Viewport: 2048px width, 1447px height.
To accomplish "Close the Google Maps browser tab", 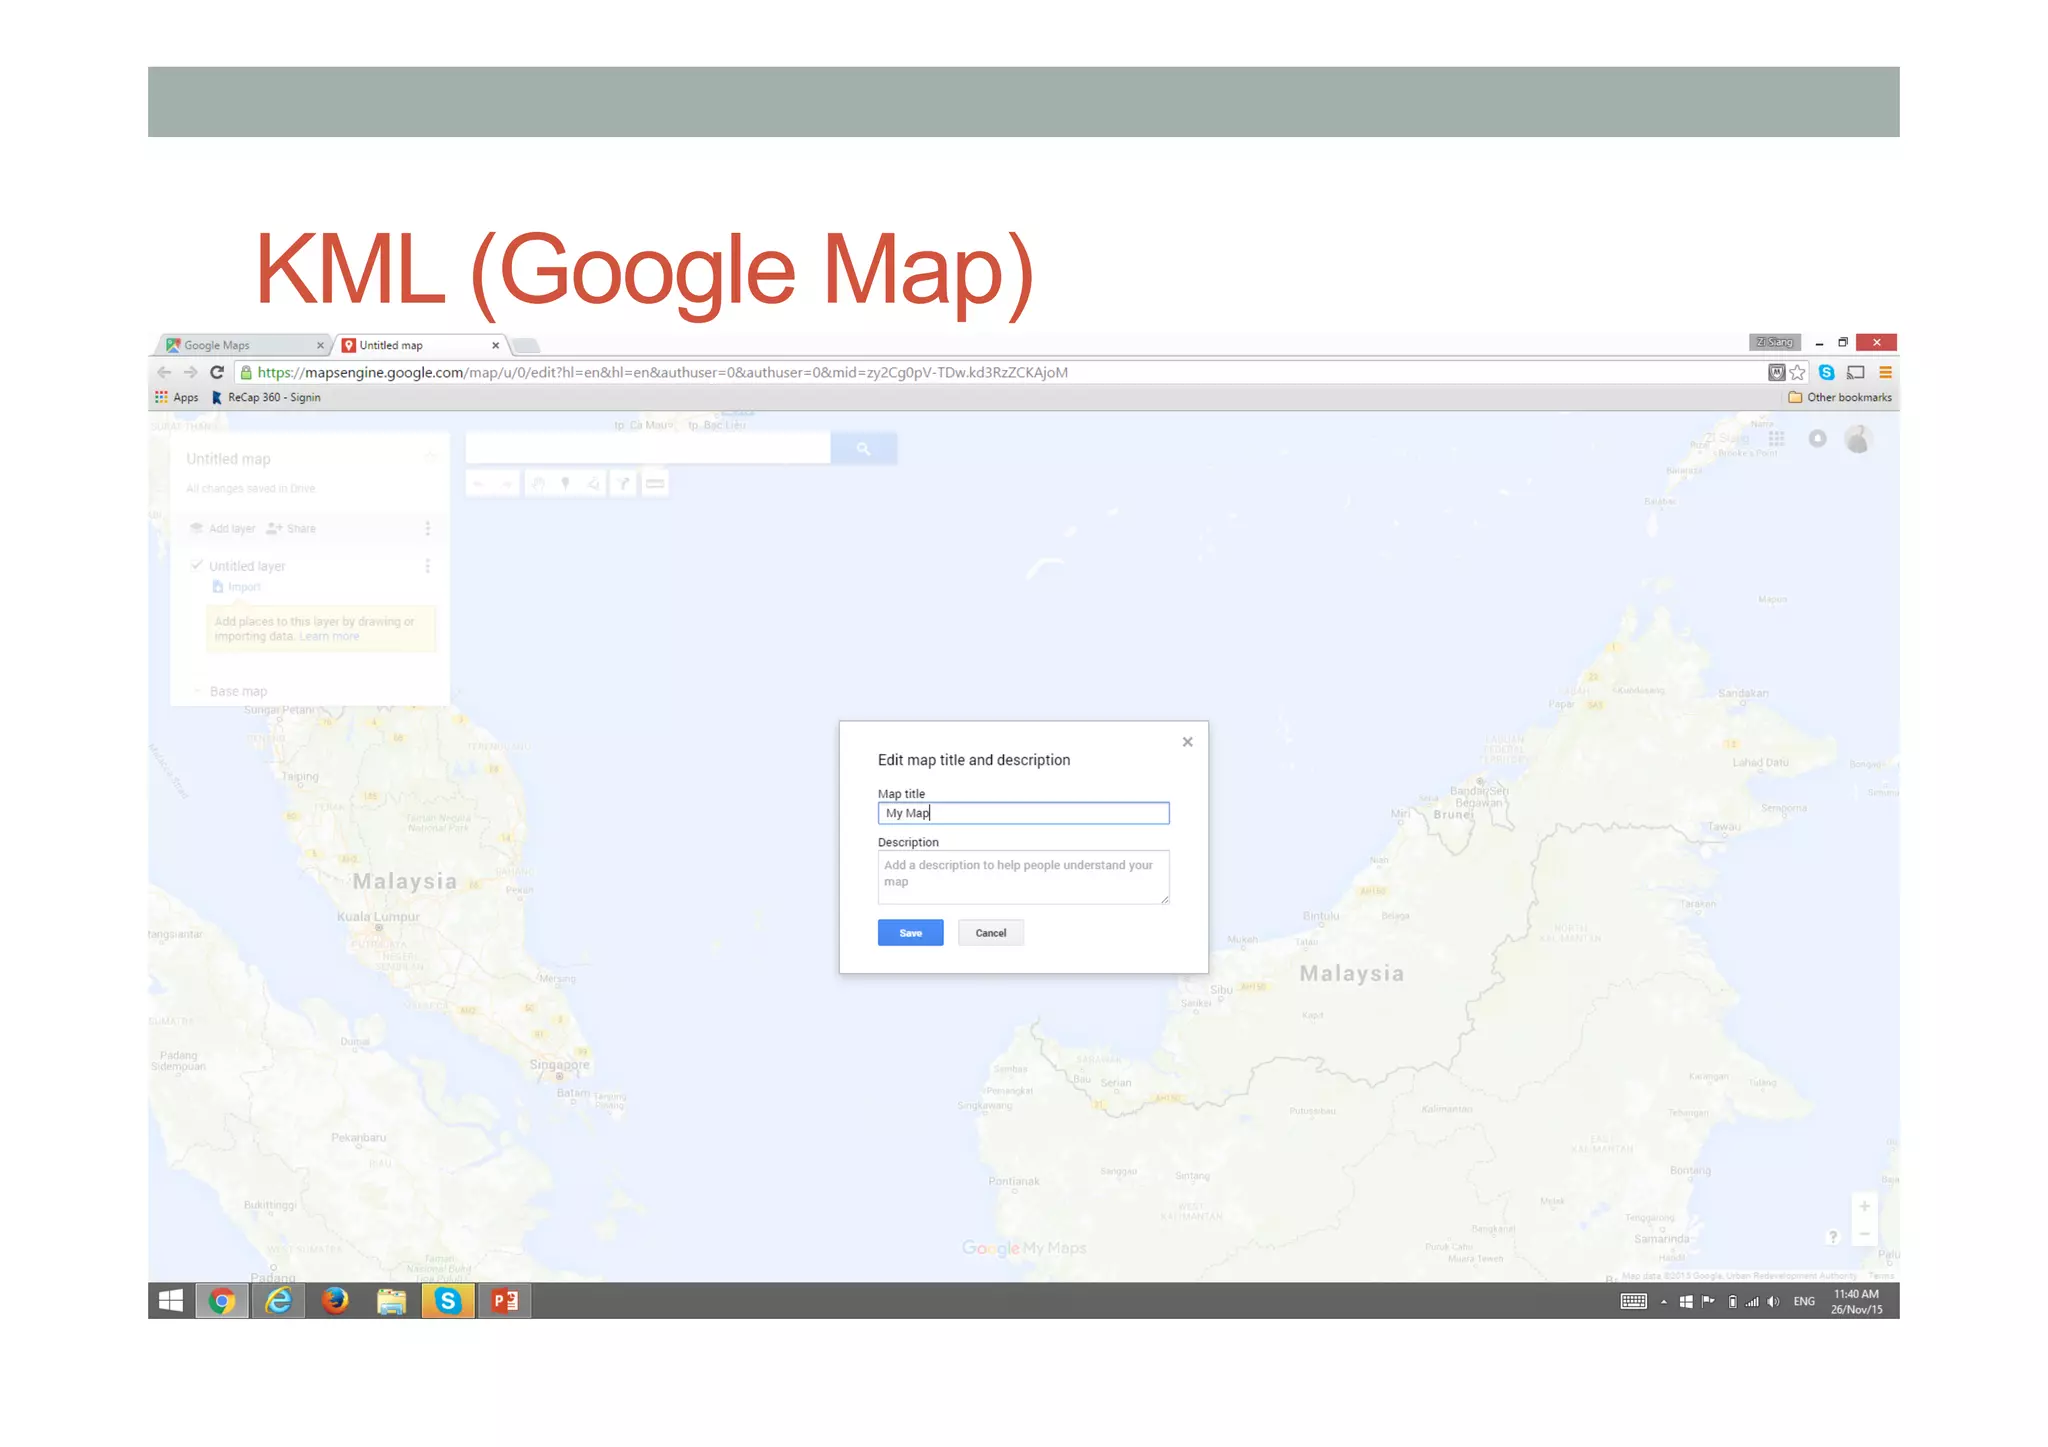I will click(320, 345).
